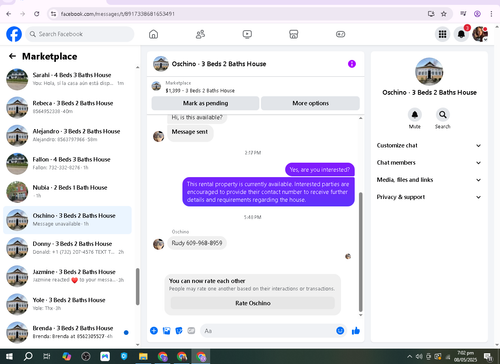
Task: Open Windows taskbar search
Action: [28, 356]
